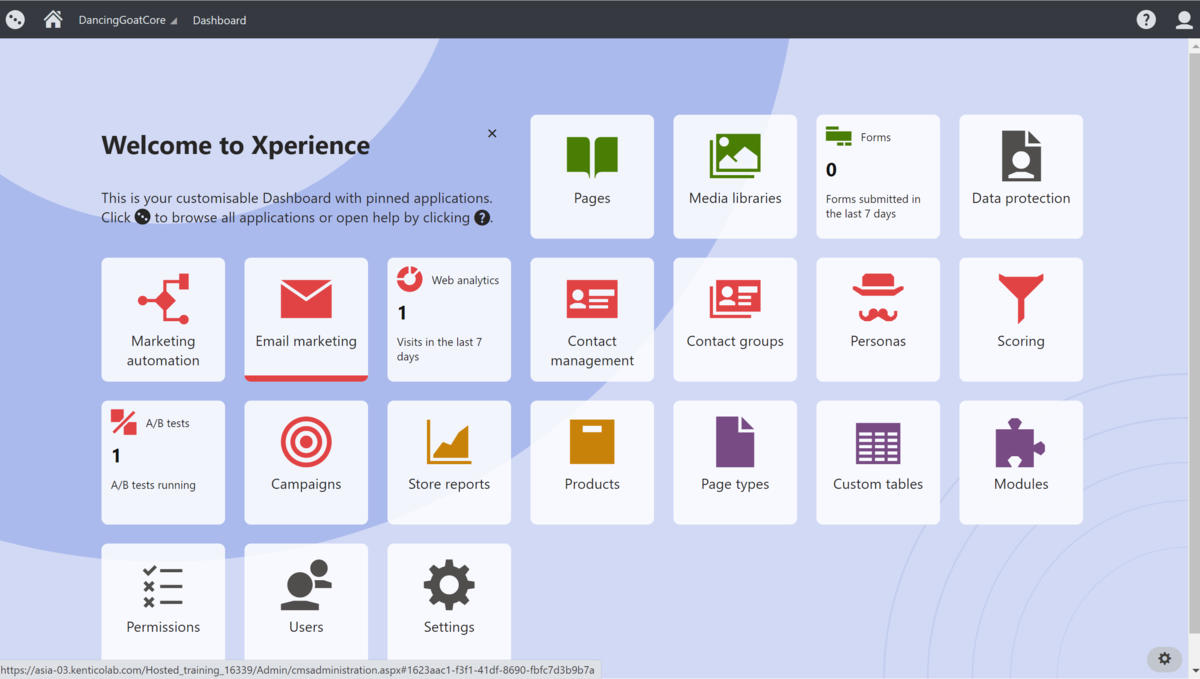
Task: Open the Permissions checklist tile
Action: tap(163, 603)
